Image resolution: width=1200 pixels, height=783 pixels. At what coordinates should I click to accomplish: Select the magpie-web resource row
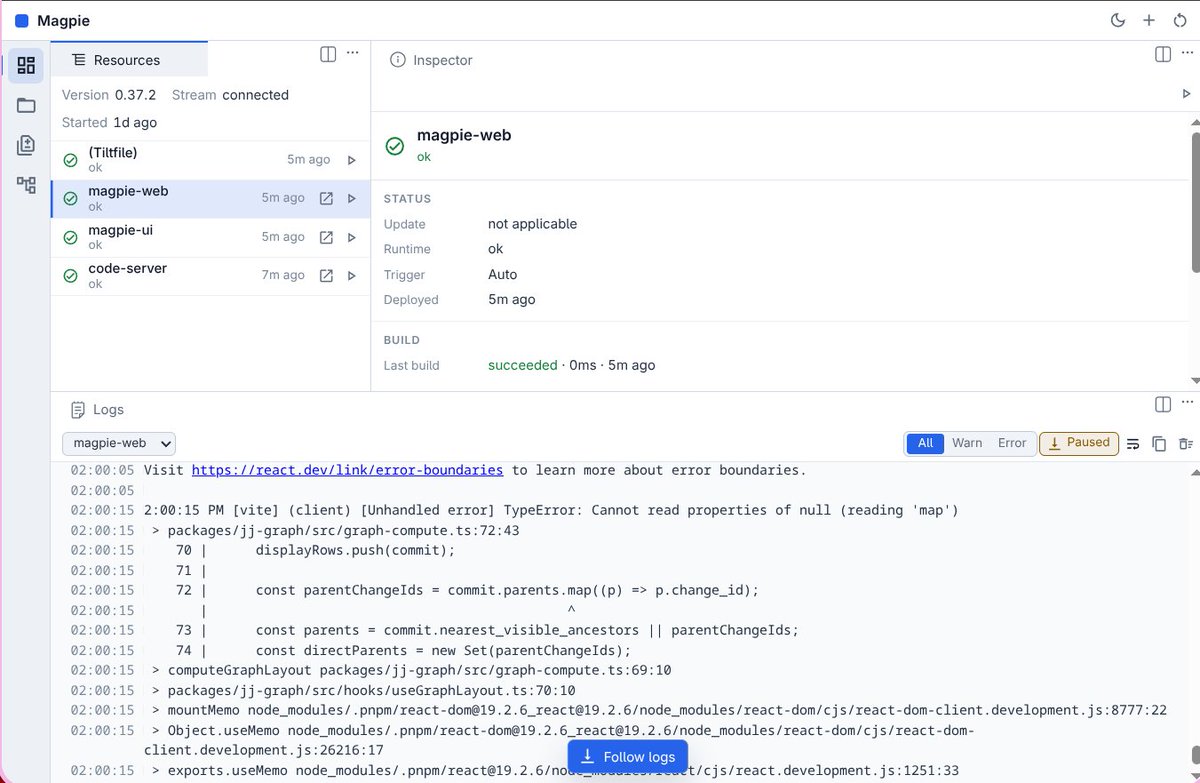pyautogui.click(x=210, y=199)
